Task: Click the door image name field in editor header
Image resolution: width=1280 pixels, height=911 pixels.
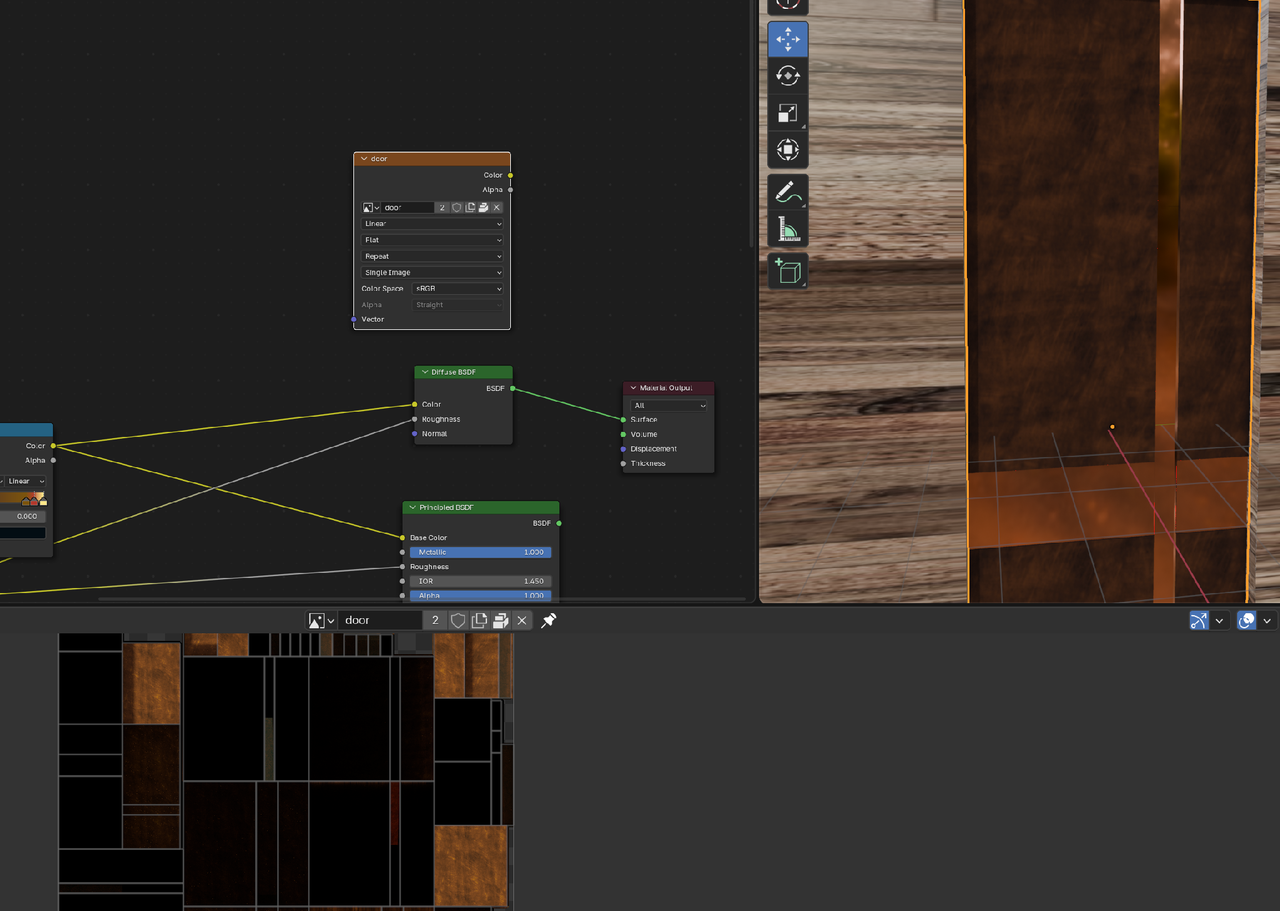Action: tap(380, 620)
